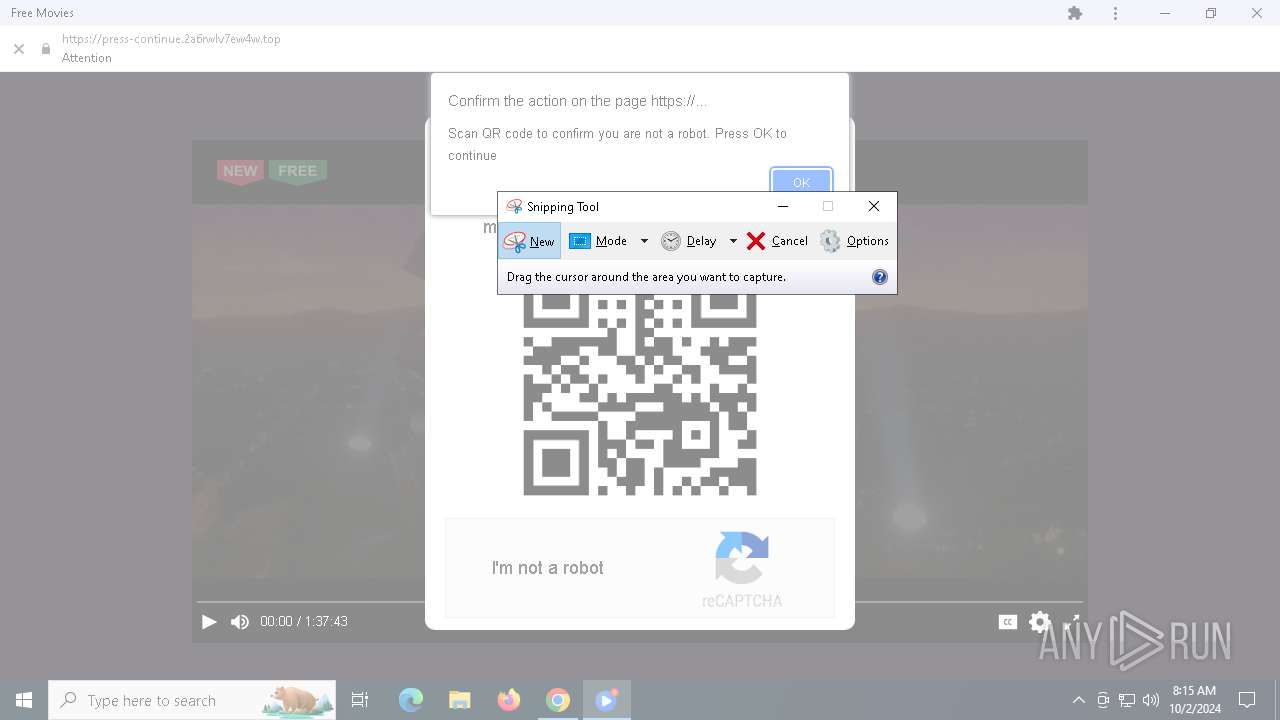The image size is (1280, 720).
Task: Click the taskbar search box
Action: [192, 700]
